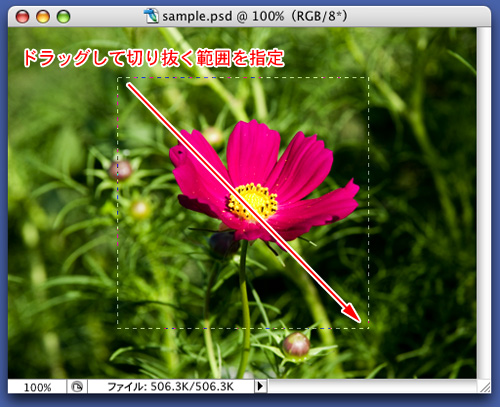Screen dimensions: 500x407
Task: Close the sample.psd window with red button
Action: click(22, 16)
